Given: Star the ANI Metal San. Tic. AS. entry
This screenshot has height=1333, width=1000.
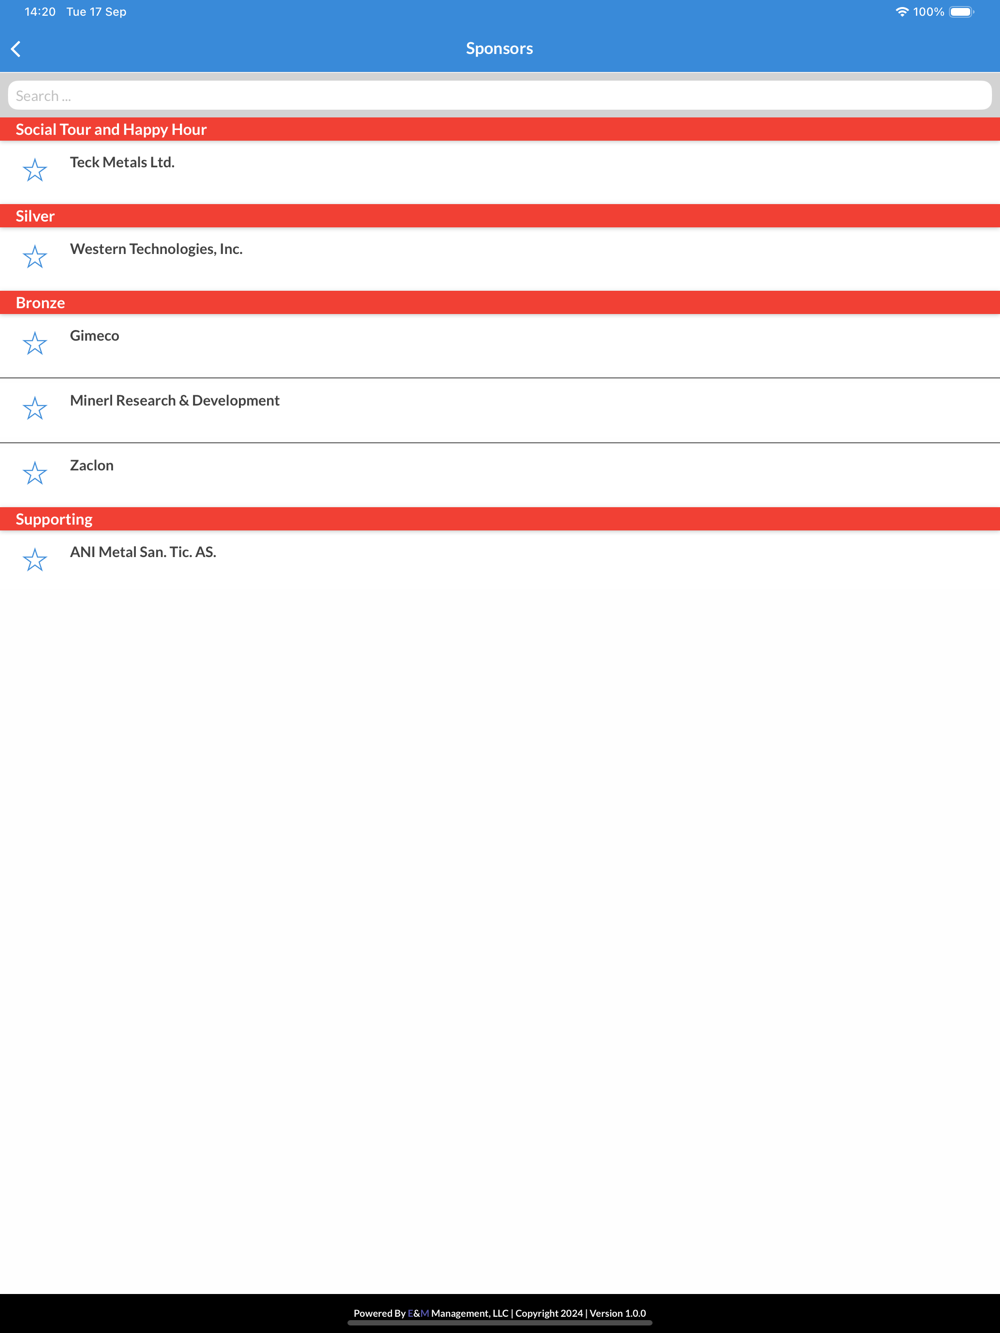Looking at the screenshot, I should click(x=35, y=560).
